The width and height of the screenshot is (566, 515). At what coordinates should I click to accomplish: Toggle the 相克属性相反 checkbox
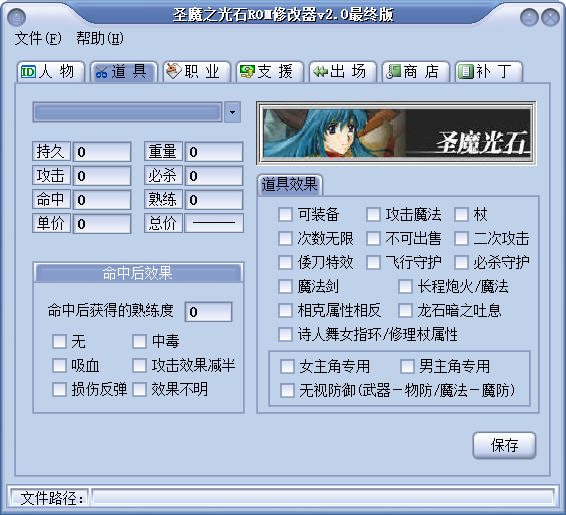pos(285,310)
